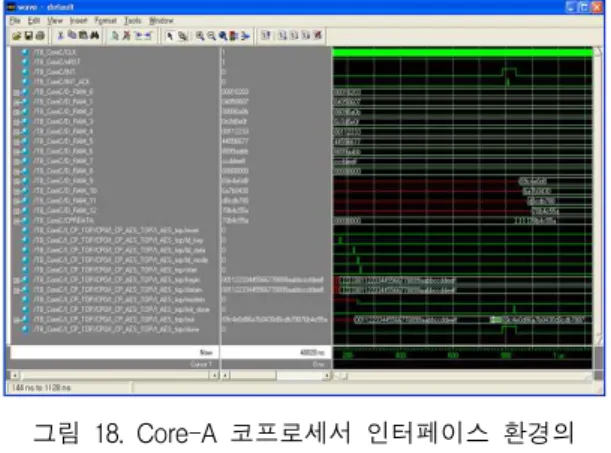The height and width of the screenshot is (453, 611).
Task: Click the Insert Cursor toolbar icon
Action: pyautogui.click(x=115, y=36)
